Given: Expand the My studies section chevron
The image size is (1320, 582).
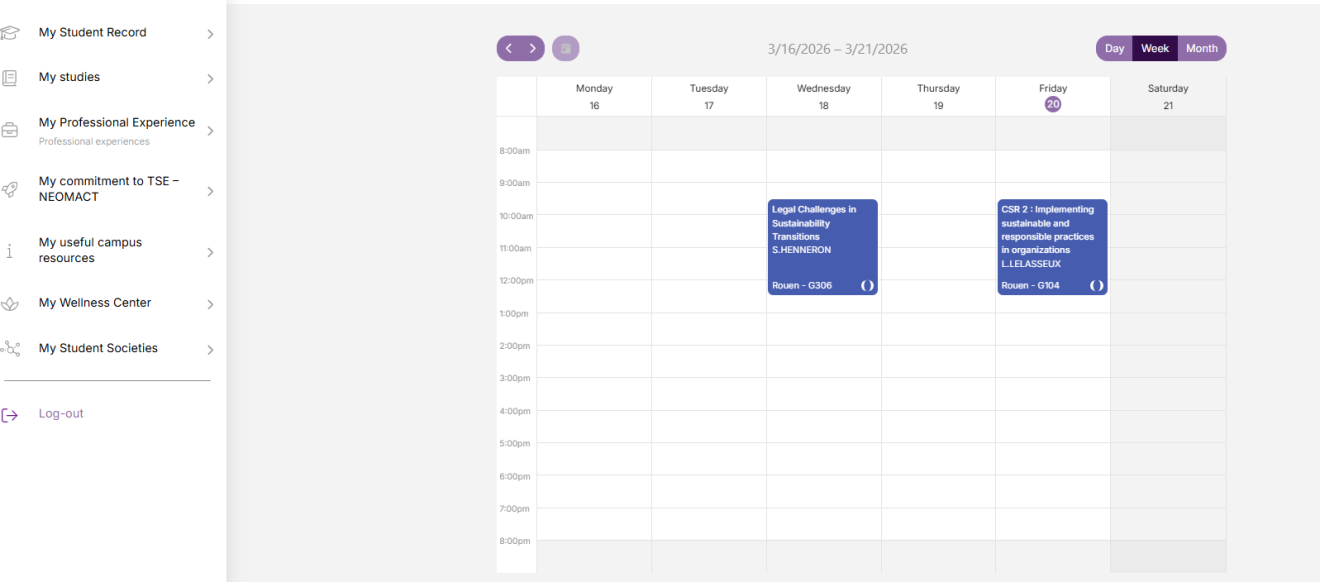Looking at the screenshot, I should click(x=210, y=76).
